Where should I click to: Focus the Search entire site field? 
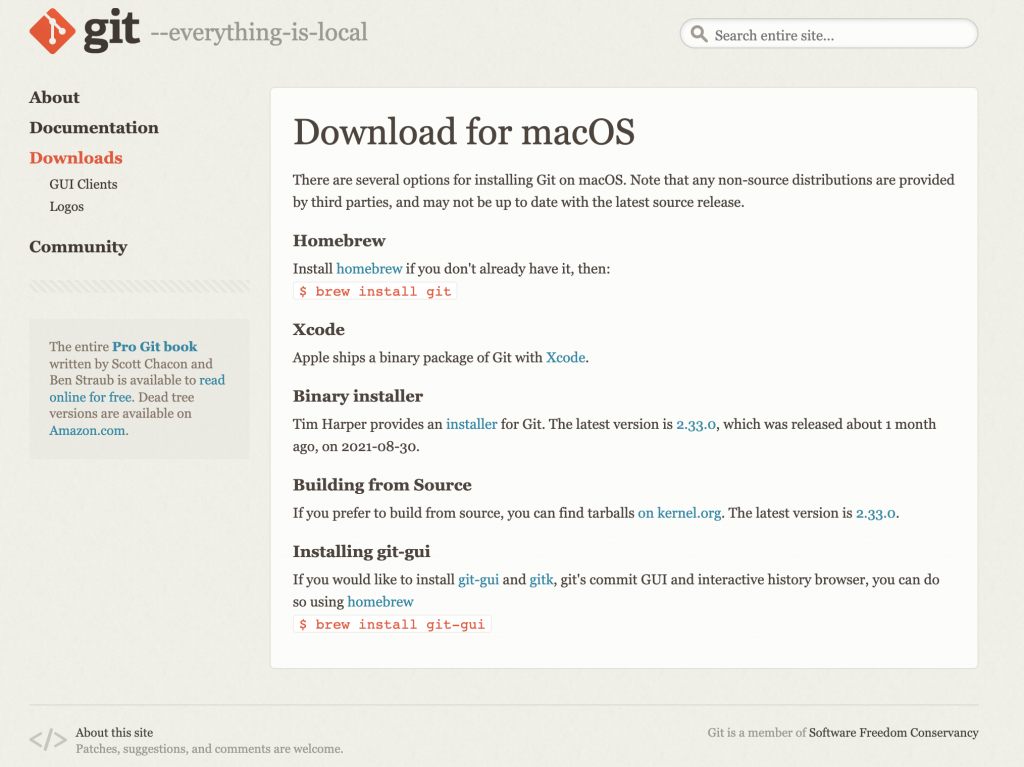click(829, 34)
